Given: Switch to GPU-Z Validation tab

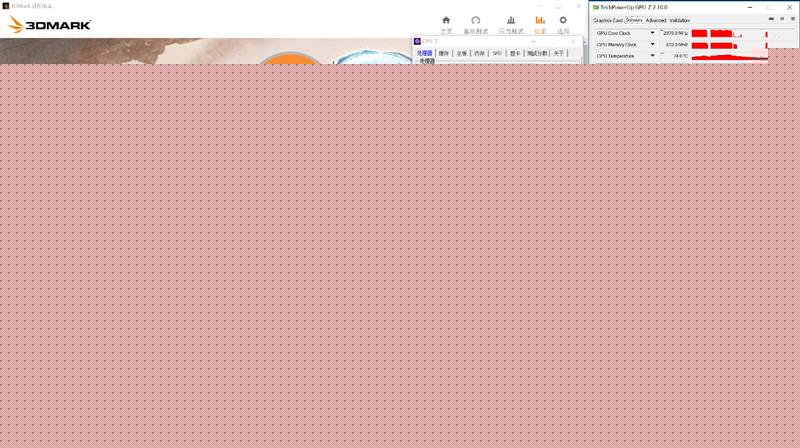Looking at the screenshot, I should [680, 20].
